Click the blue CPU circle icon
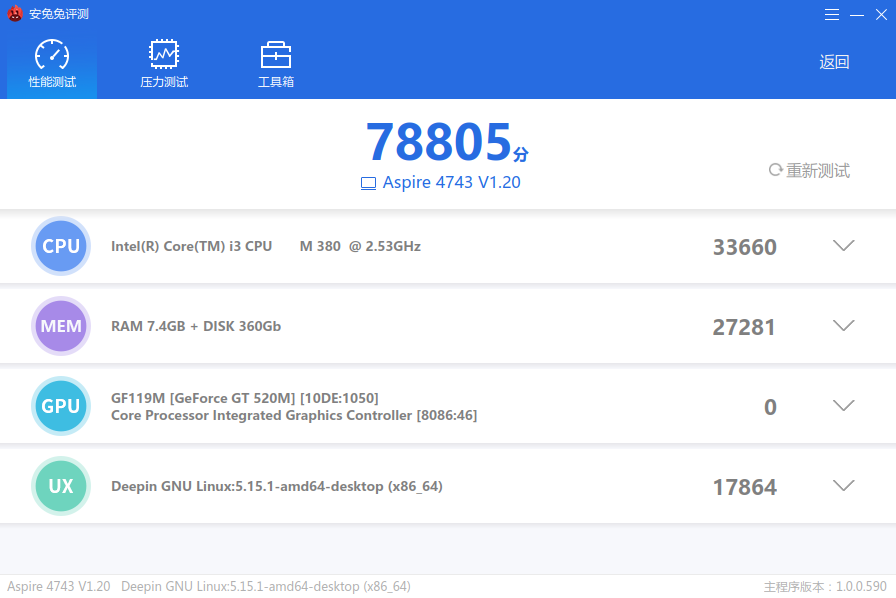896x598 pixels. coord(61,246)
